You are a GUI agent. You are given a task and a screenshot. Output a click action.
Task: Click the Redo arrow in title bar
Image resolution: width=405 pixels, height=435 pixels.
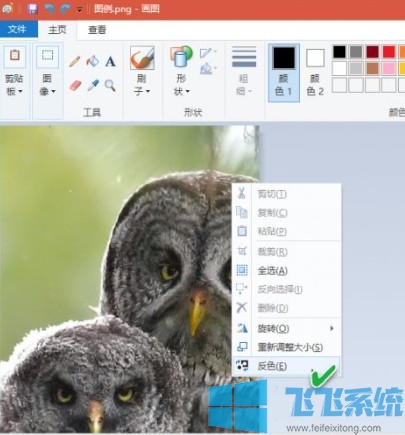[x=65, y=9]
